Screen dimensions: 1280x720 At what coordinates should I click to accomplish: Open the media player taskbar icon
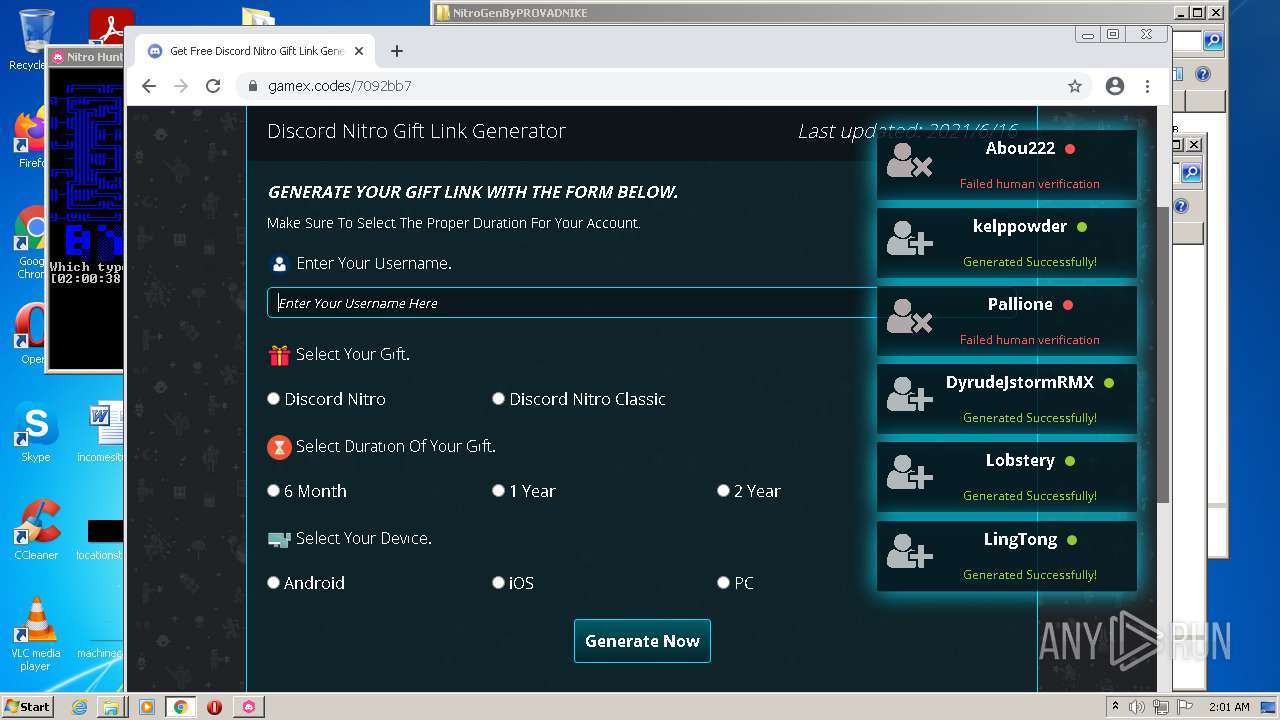tap(147, 707)
